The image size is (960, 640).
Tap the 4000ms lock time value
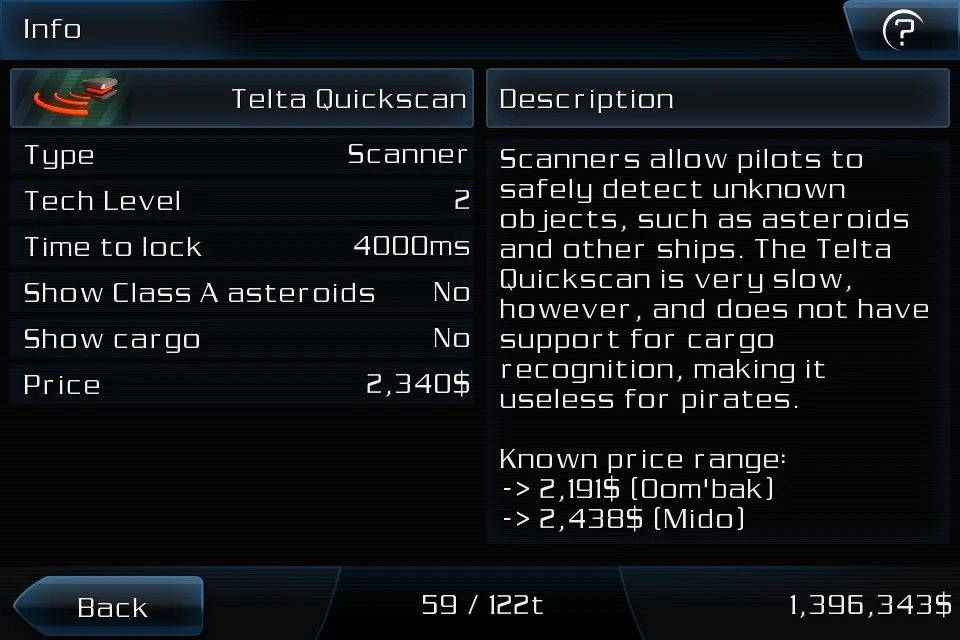coord(411,247)
